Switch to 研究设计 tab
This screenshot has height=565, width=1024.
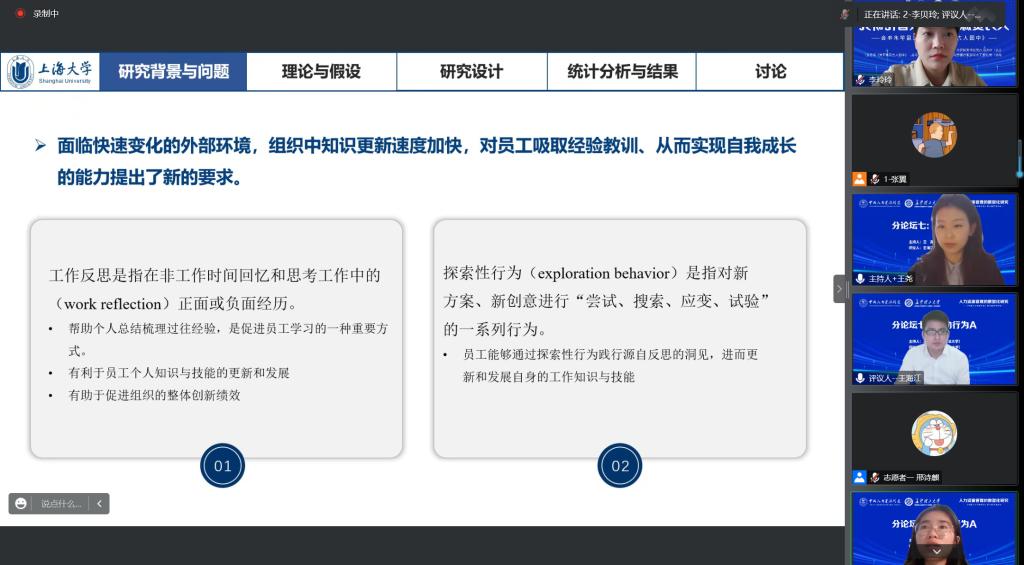[x=472, y=71]
